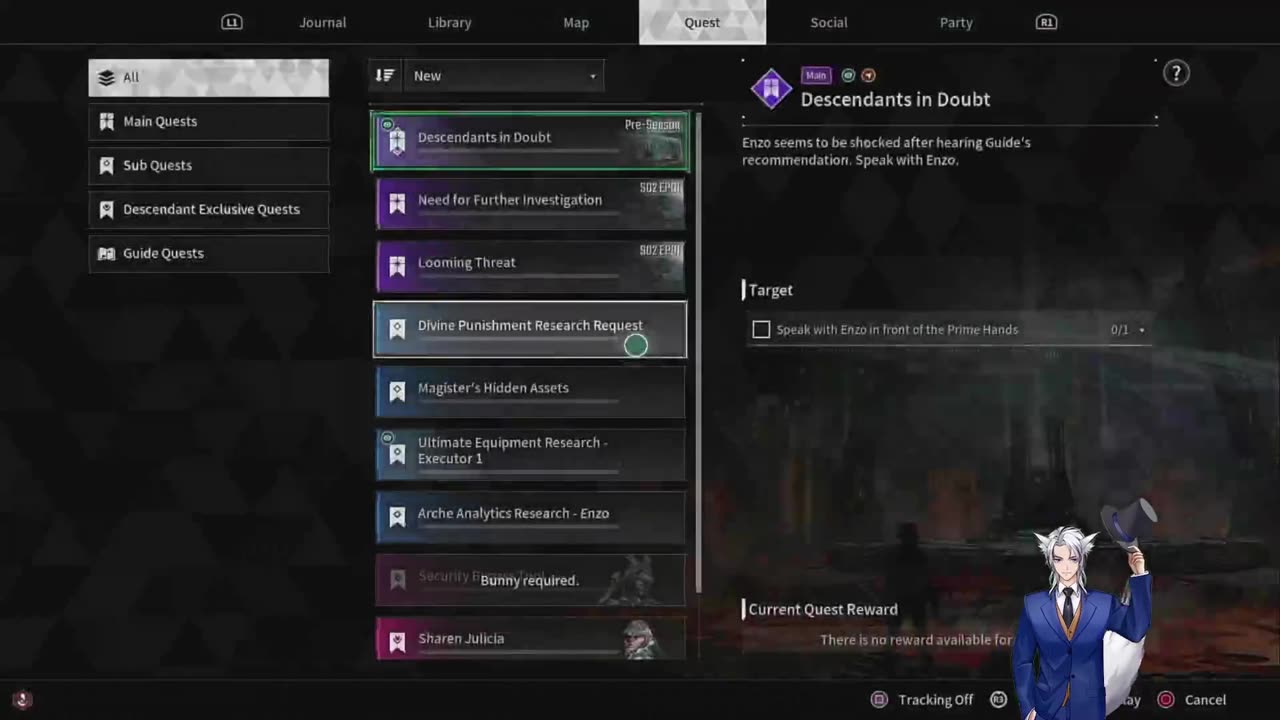The image size is (1280, 720).
Task: Check the Speak with Enzo target checkbox
Action: pos(761,329)
